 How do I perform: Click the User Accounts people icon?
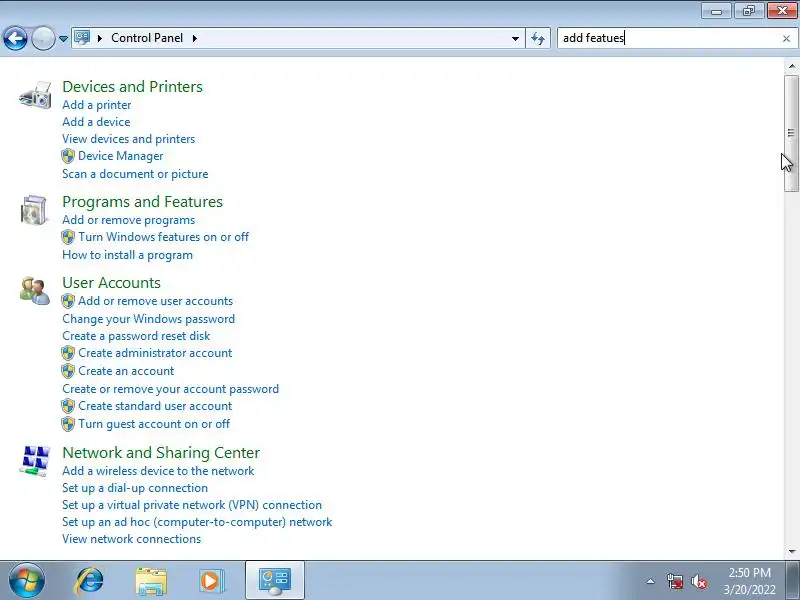35,291
